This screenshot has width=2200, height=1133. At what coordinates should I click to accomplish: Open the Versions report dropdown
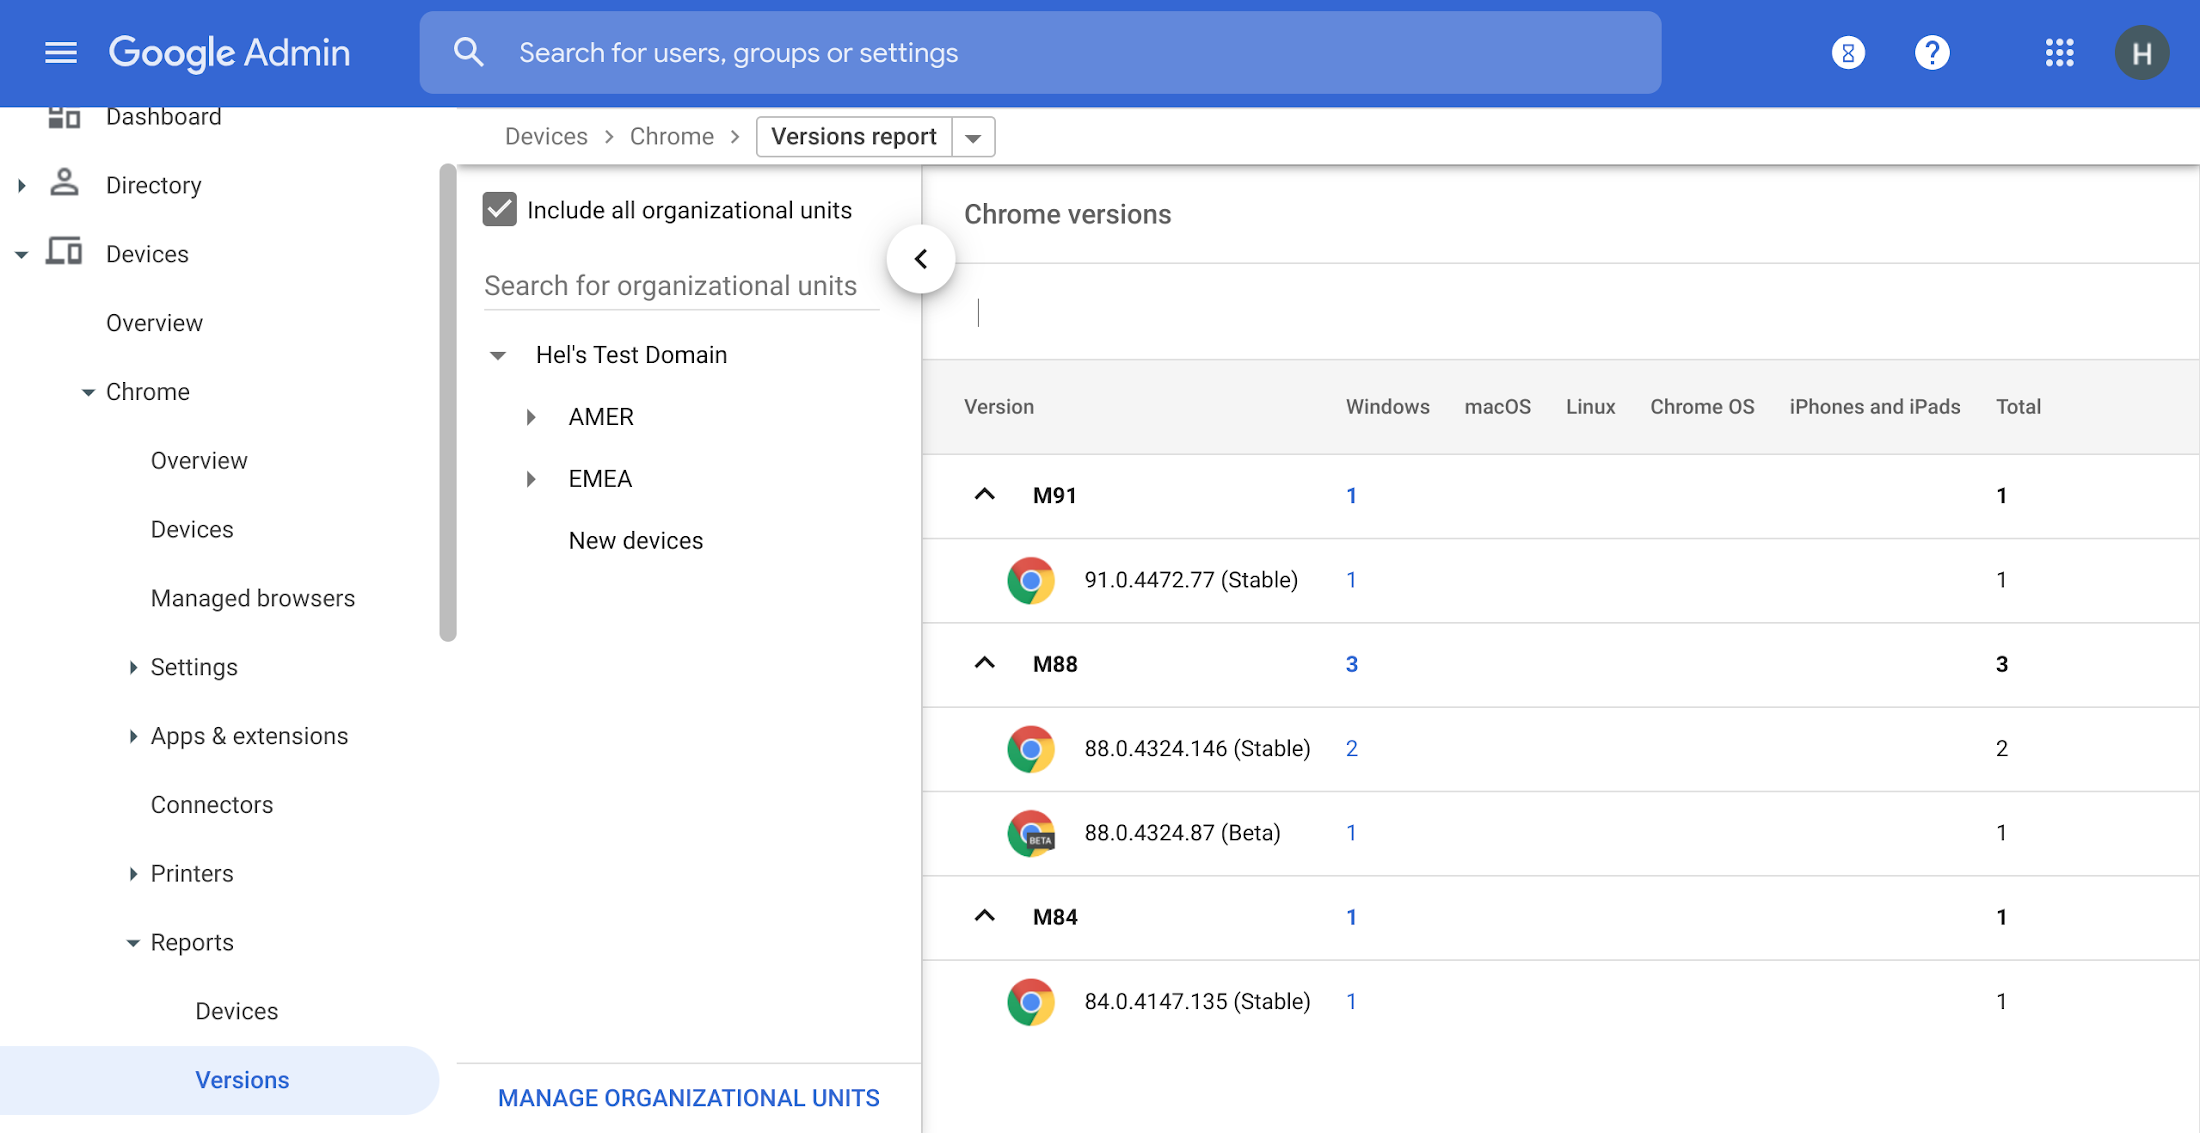coord(975,136)
